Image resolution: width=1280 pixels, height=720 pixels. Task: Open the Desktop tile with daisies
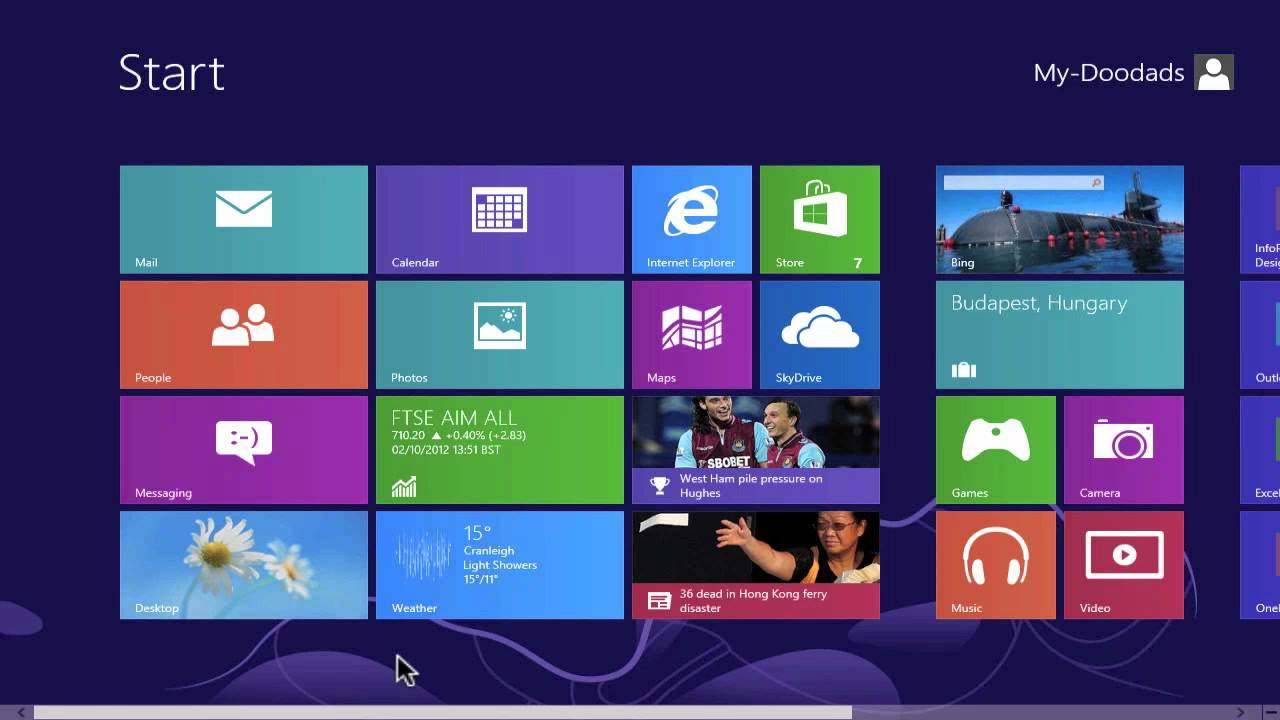tap(244, 565)
